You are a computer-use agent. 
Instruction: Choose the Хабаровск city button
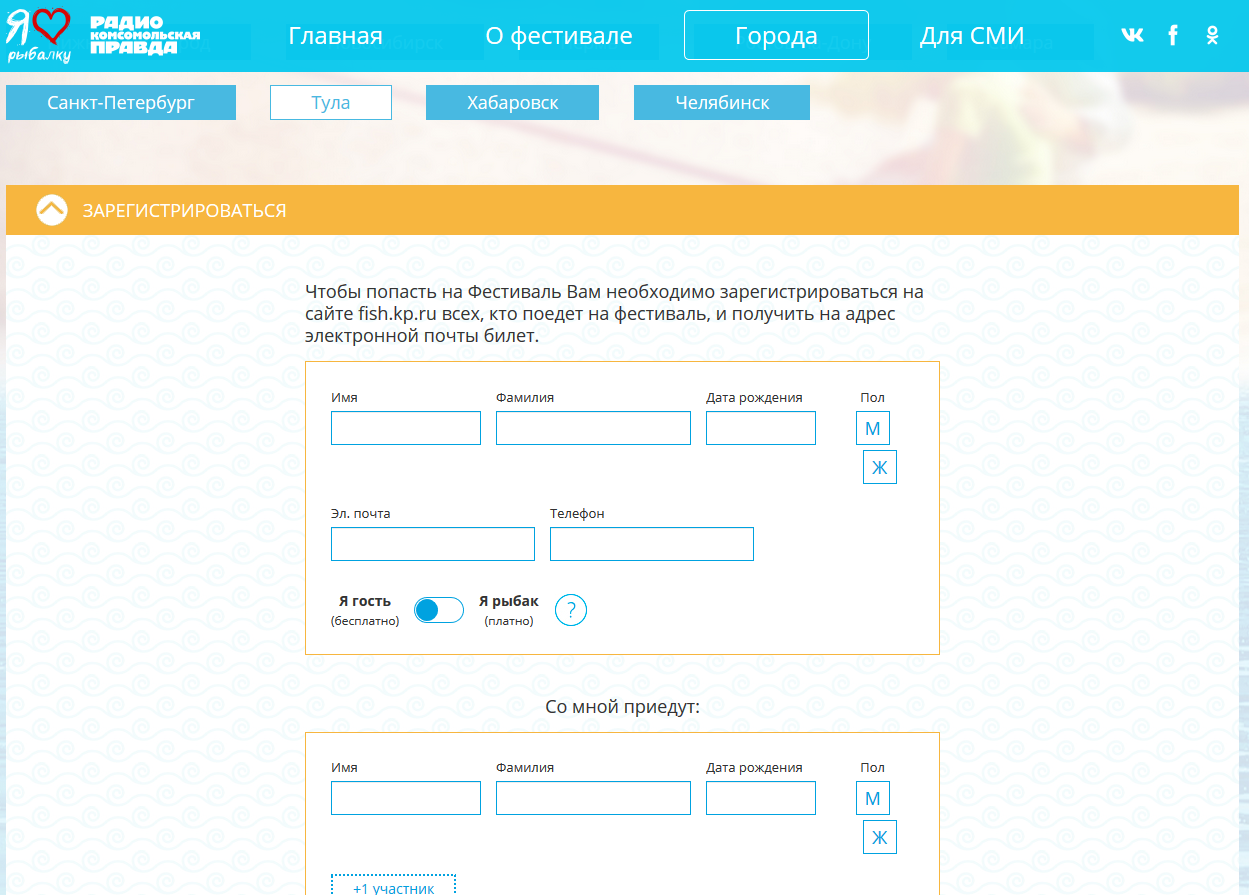coord(512,103)
